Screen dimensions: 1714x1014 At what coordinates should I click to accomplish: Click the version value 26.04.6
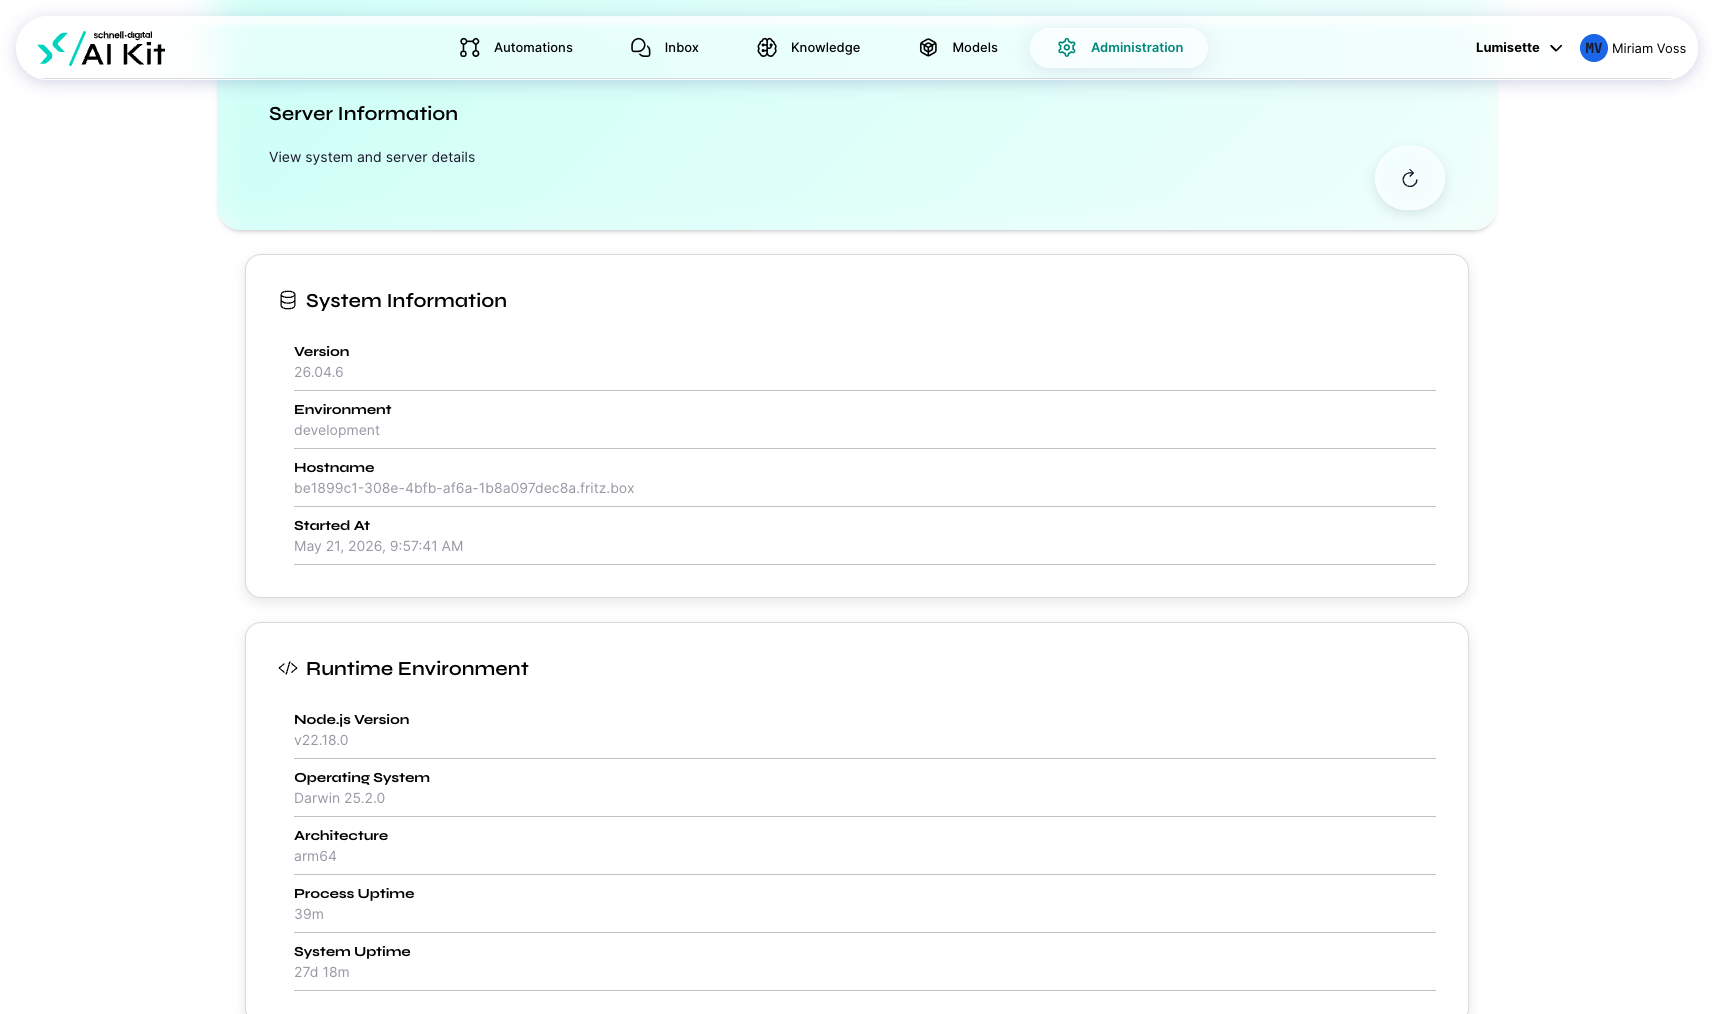click(x=319, y=372)
